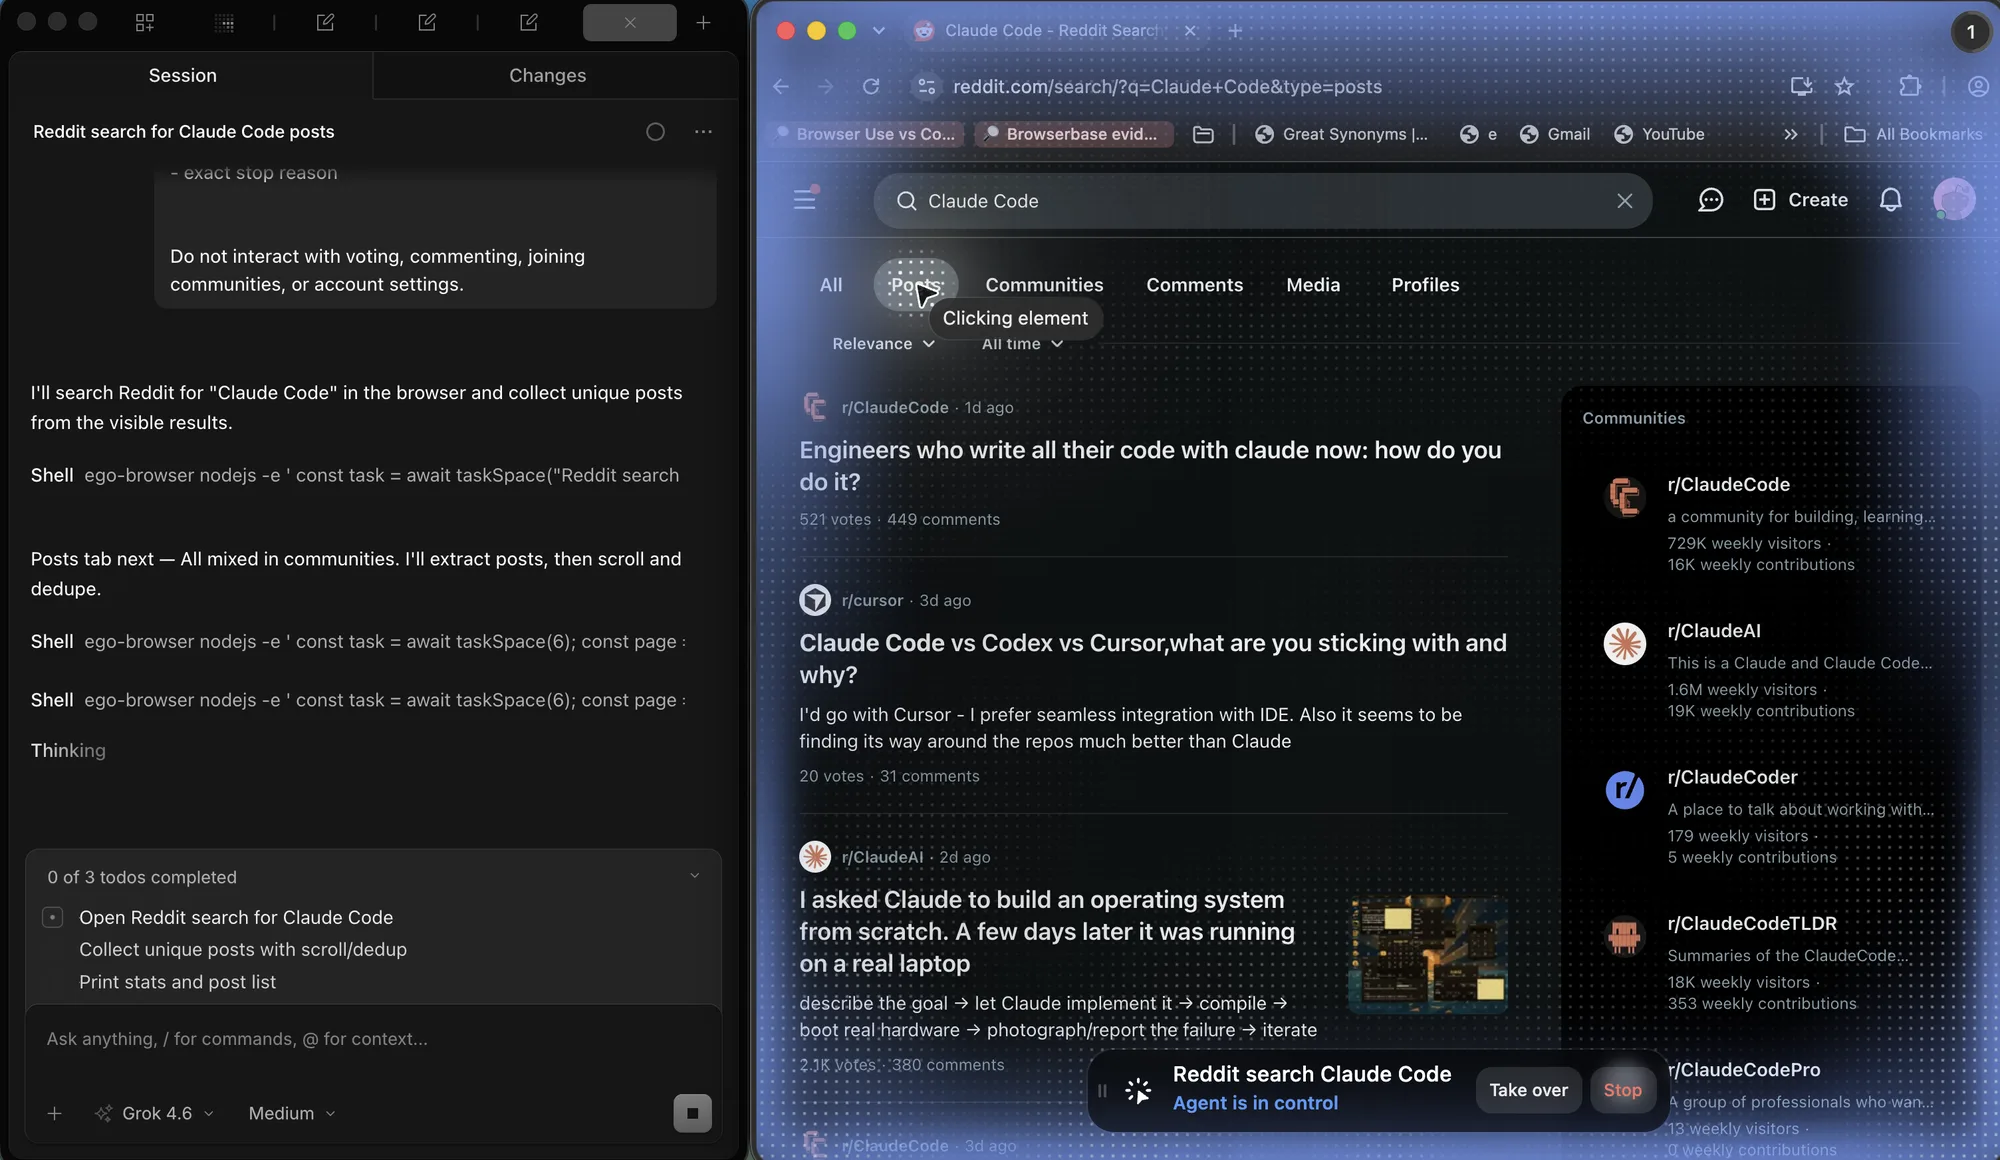The image size is (2000, 1160).
Task: Collapse the todos list chevron
Action: click(694, 876)
